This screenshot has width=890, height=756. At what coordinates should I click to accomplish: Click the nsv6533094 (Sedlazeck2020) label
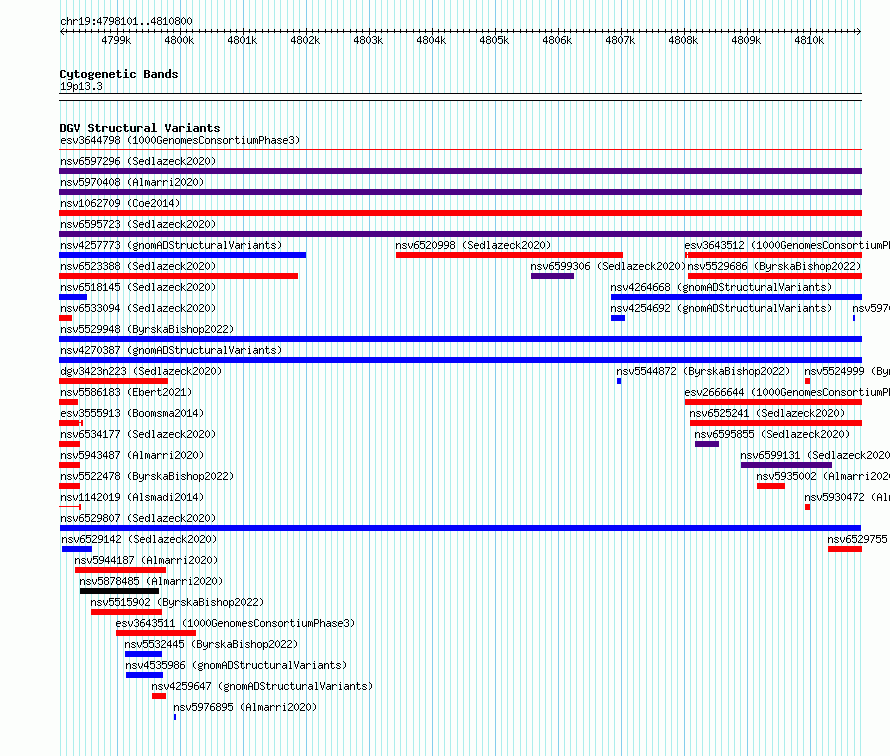point(138,308)
